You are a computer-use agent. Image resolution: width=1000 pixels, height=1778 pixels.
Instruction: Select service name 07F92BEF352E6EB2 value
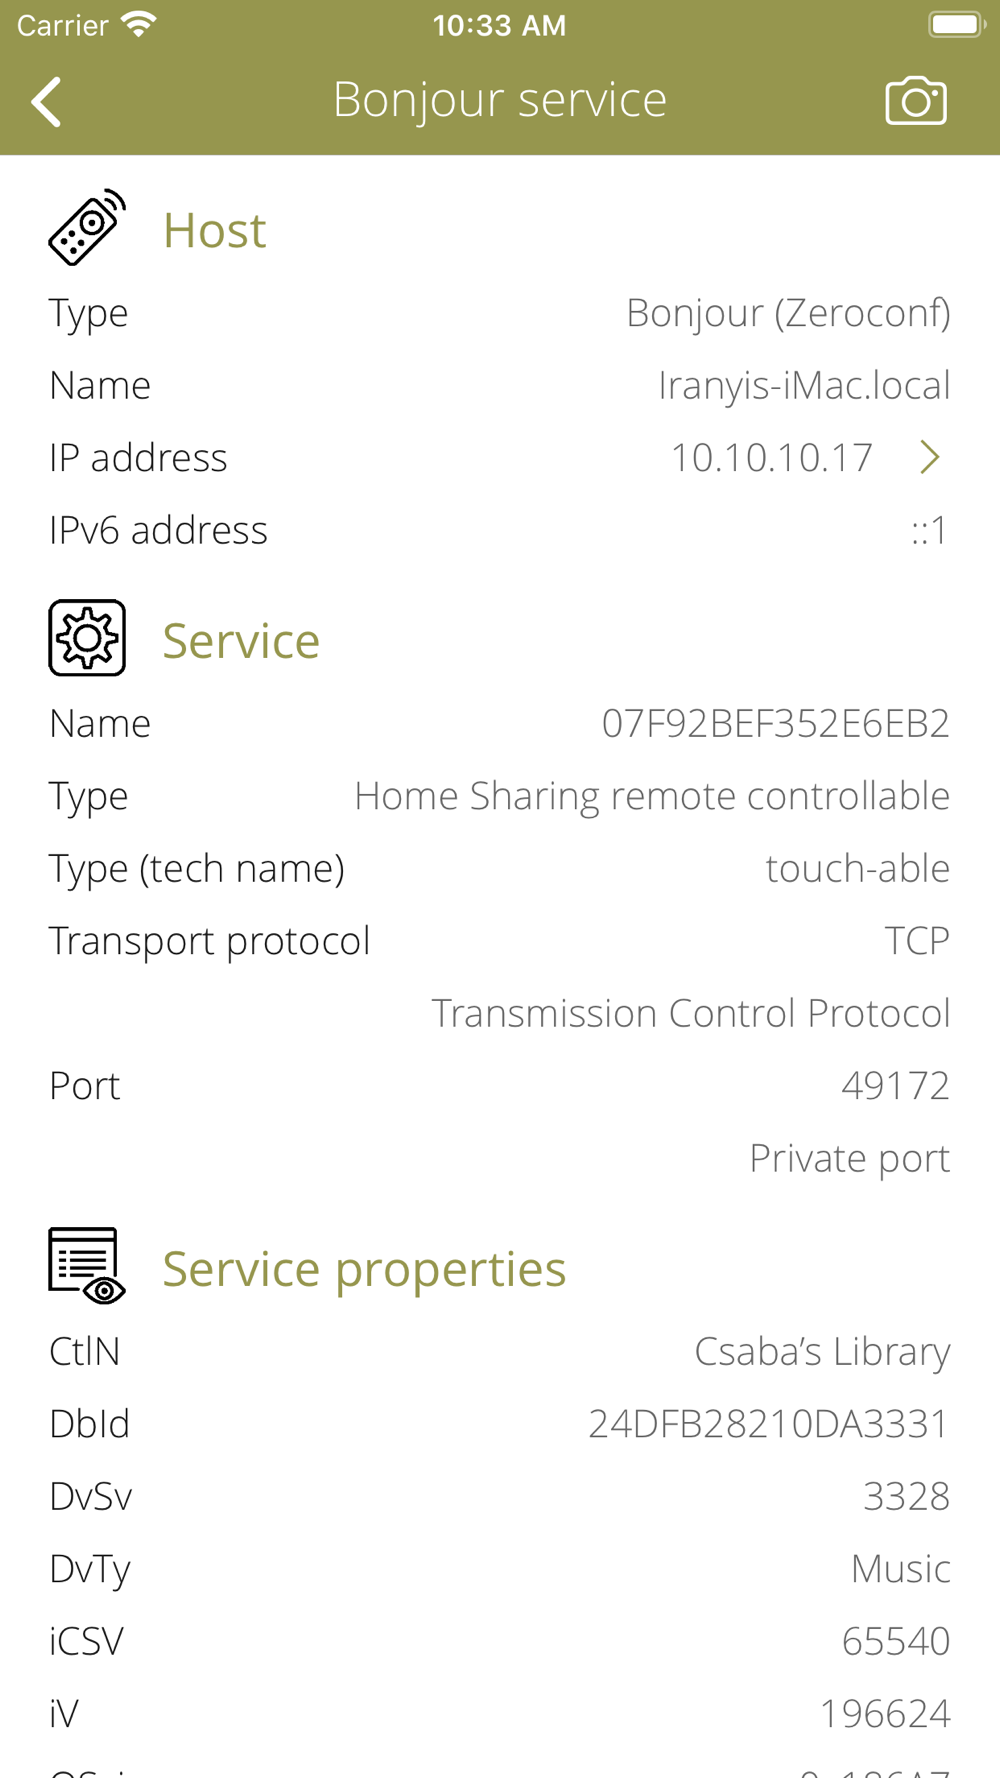pyautogui.click(x=776, y=723)
